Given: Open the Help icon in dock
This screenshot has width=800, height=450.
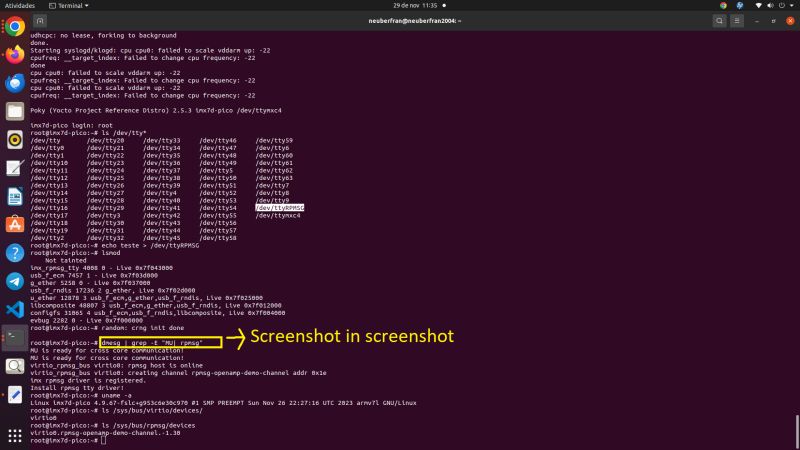Looking at the screenshot, I should point(15,253).
